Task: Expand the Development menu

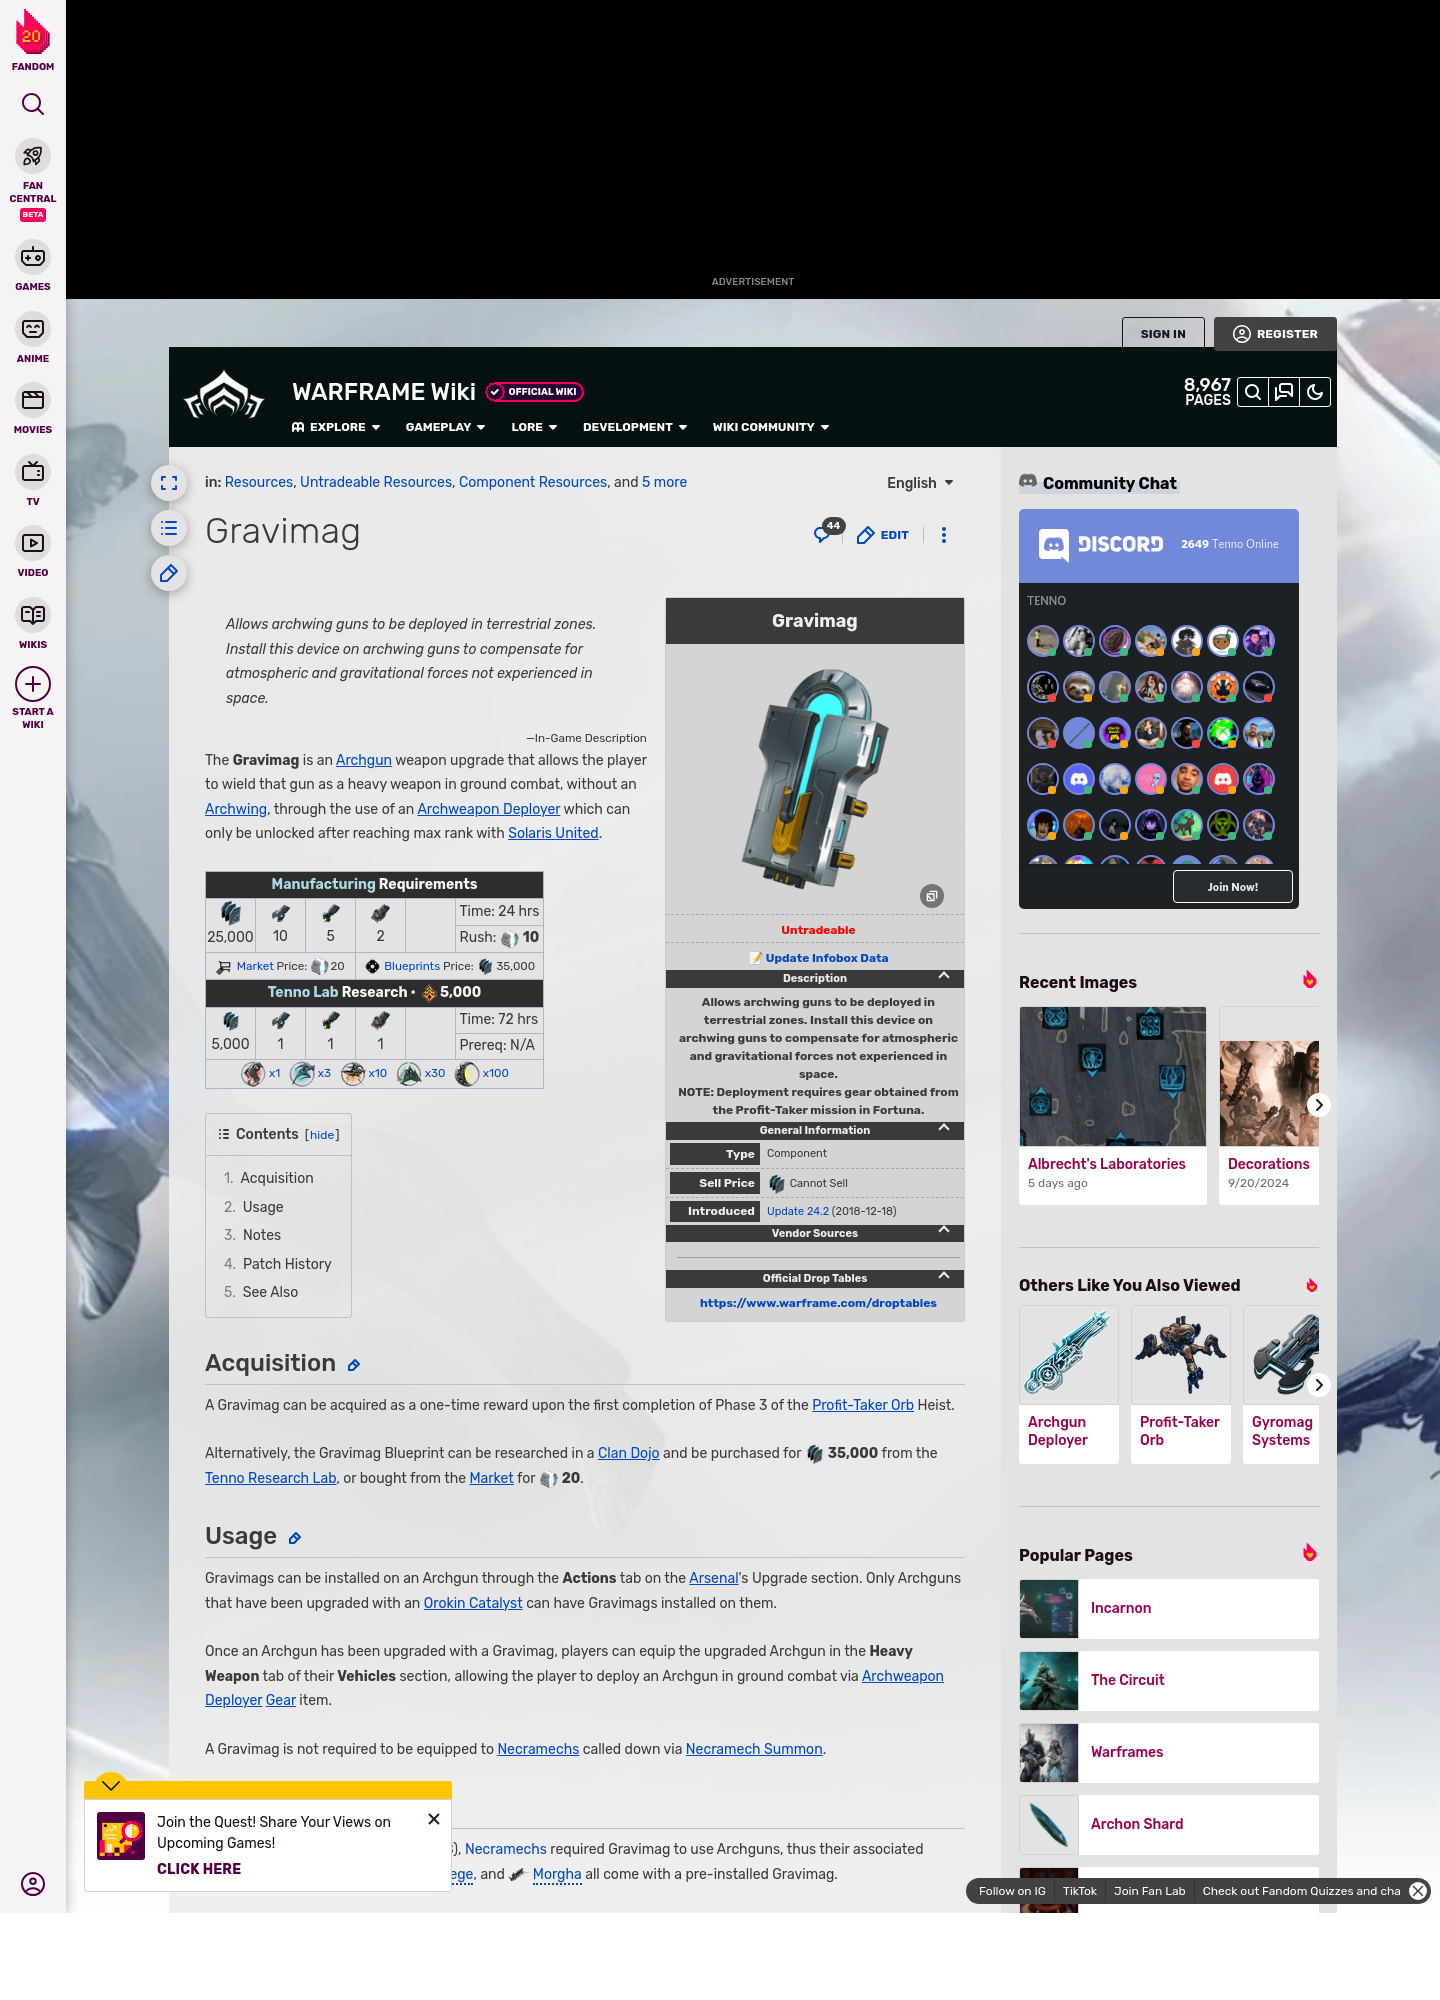Action: click(x=635, y=427)
